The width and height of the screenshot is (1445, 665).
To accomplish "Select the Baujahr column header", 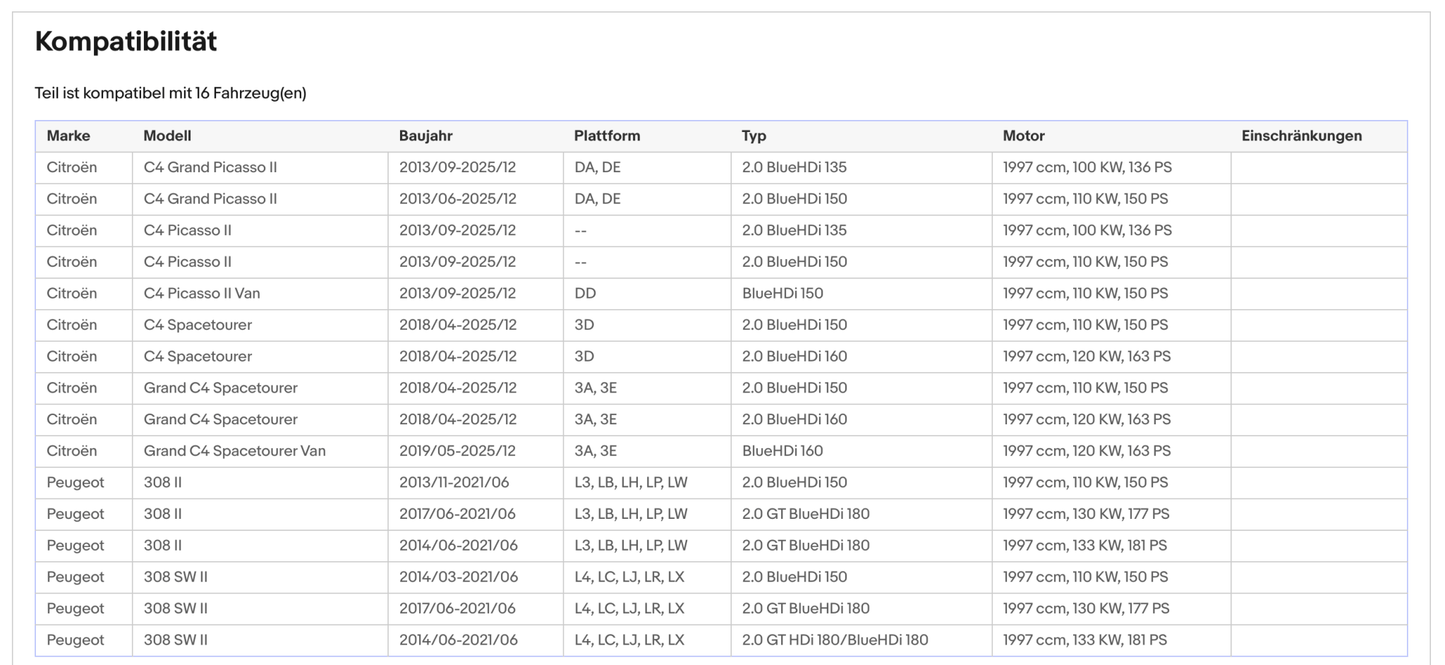I will point(425,136).
